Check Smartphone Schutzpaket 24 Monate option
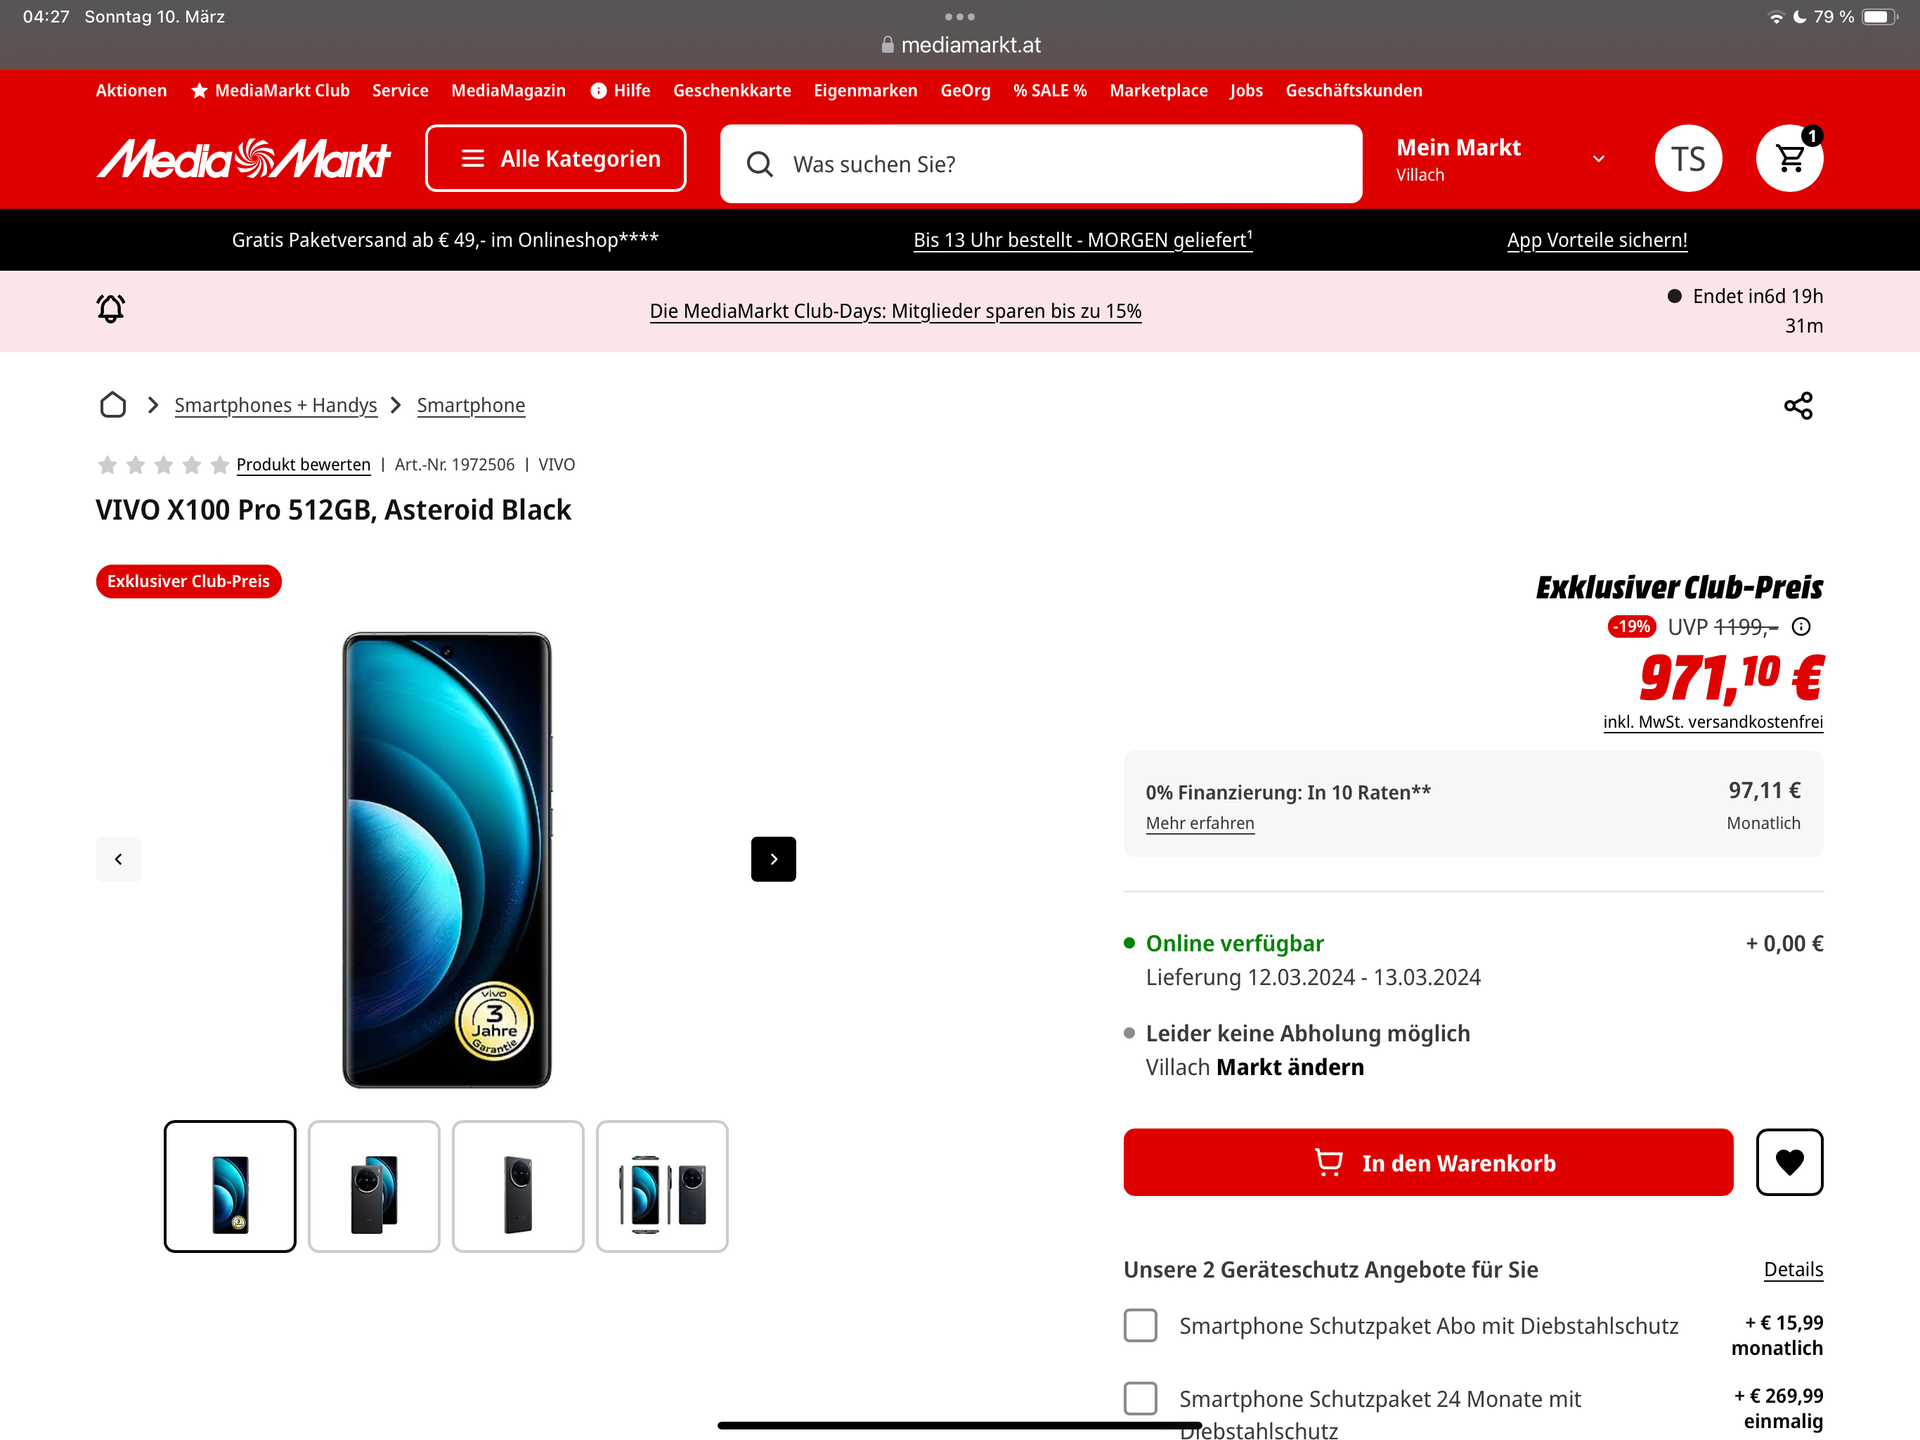Screen dimensions: 1920x1440 click(x=1140, y=1398)
